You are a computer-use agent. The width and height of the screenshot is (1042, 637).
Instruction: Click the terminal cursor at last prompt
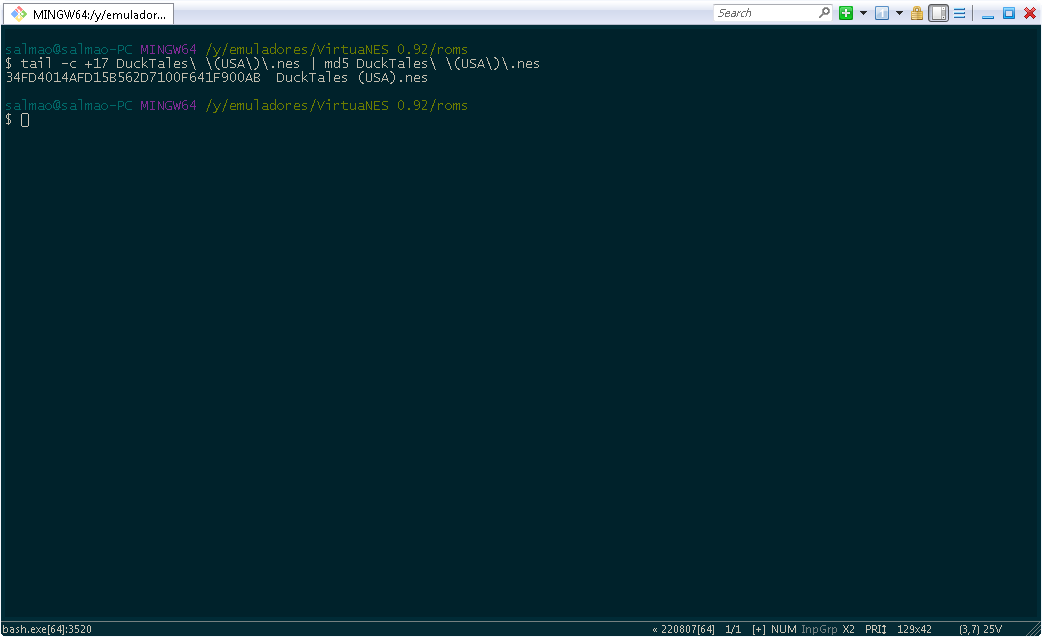pyautogui.click(x=25, y=120)
